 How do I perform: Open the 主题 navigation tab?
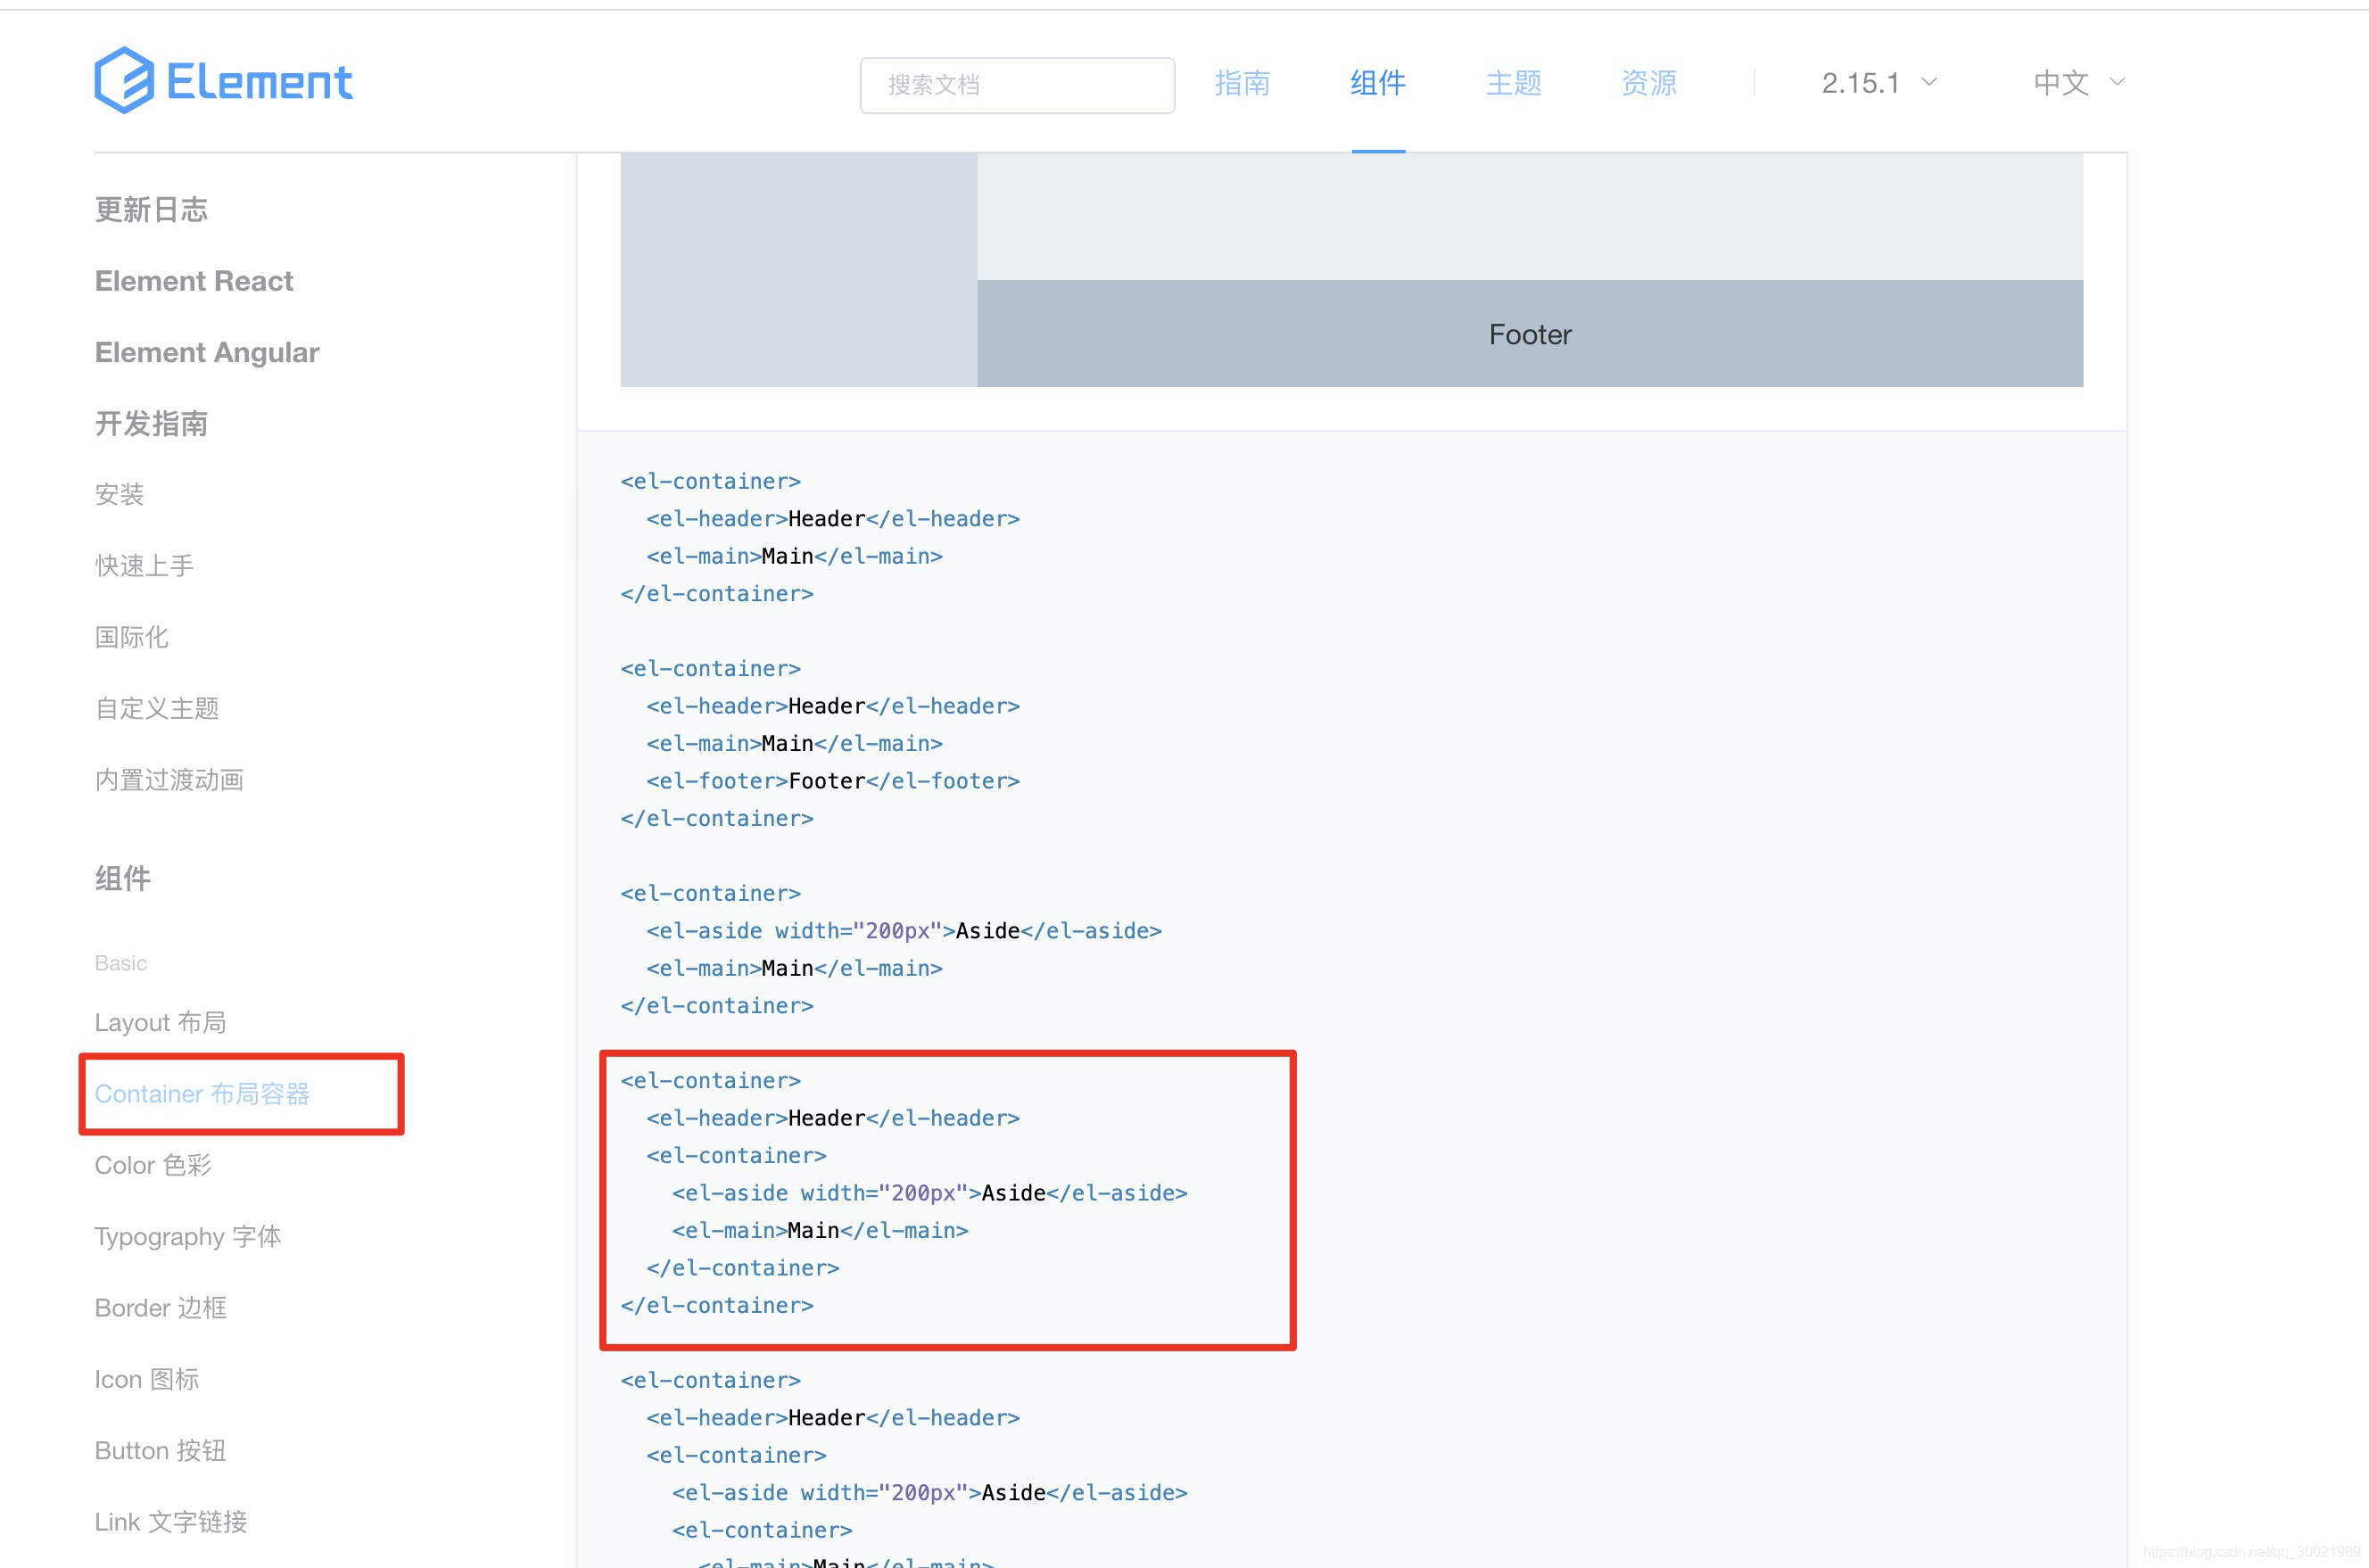tap(1513, 83)
